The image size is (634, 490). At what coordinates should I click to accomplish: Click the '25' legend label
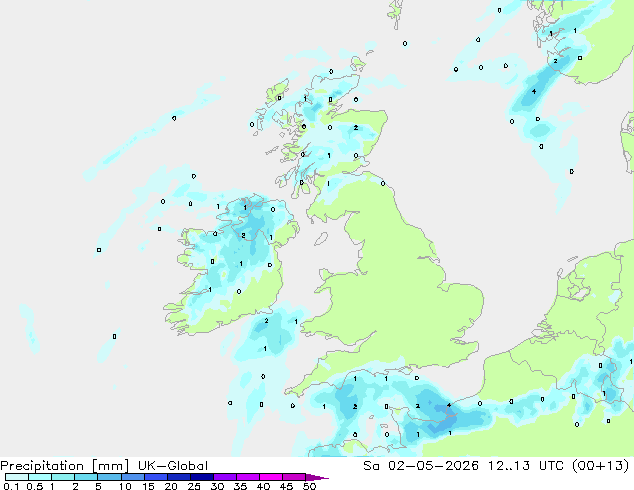(x=194, y=486)
